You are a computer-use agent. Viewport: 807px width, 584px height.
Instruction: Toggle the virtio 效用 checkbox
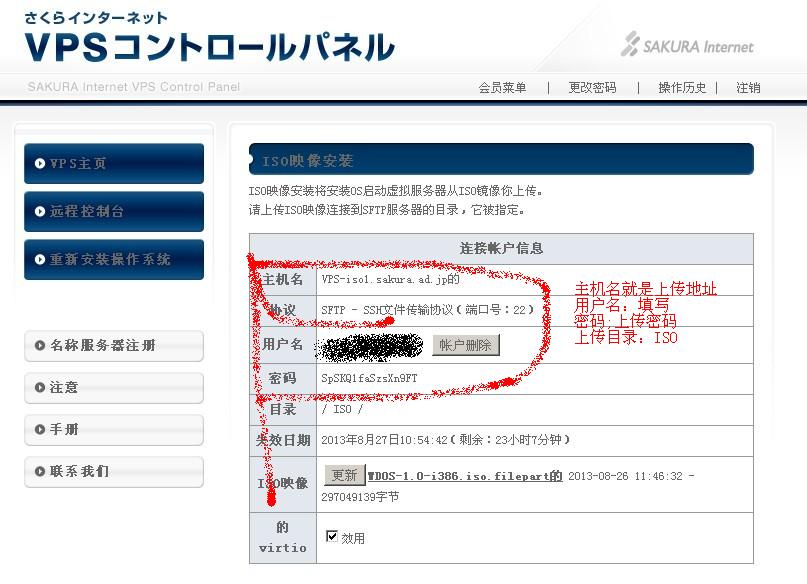pos(332,537)
